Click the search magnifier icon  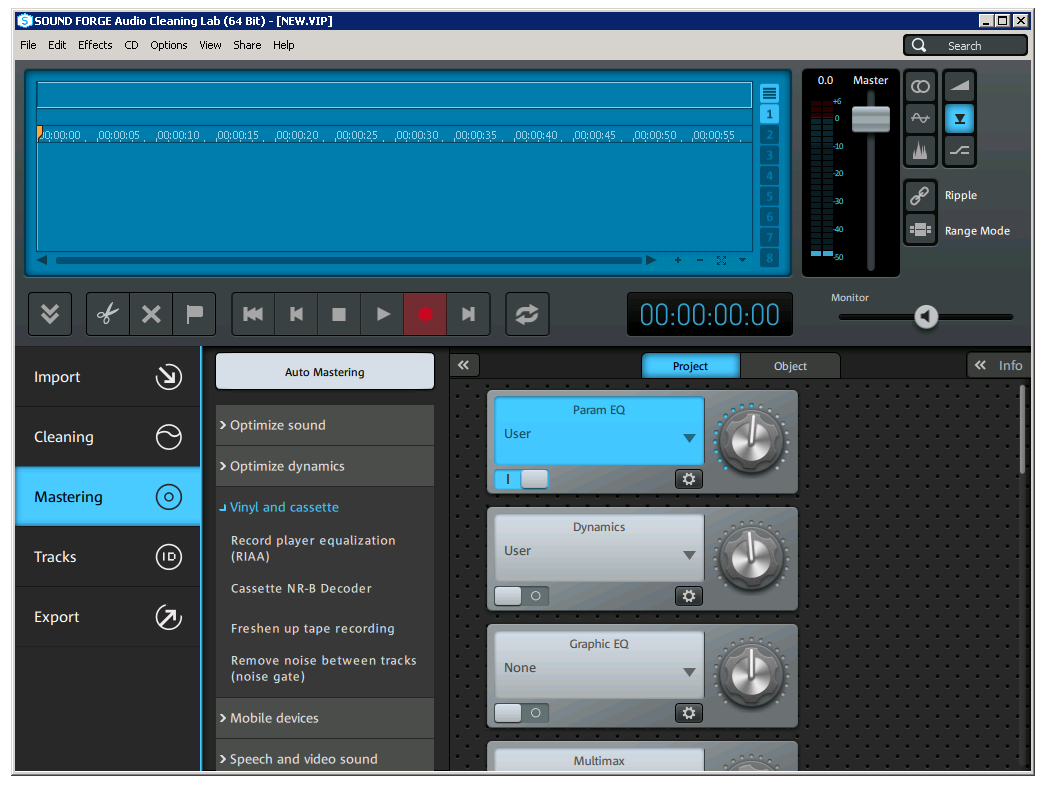[919, 45]
